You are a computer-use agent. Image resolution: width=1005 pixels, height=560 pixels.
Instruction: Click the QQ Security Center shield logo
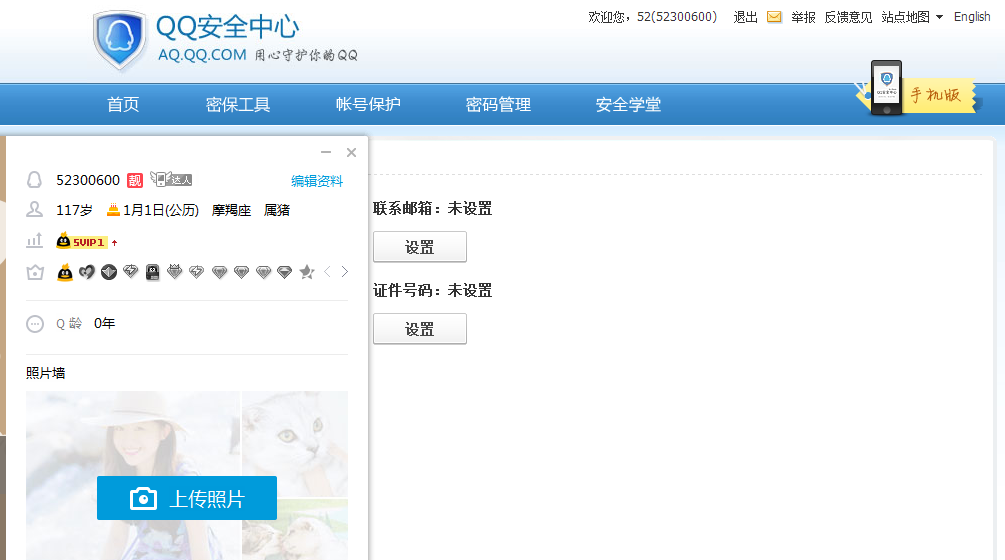119,40
